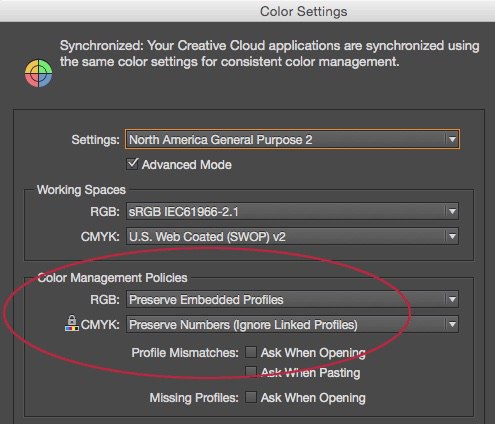This screenshot has height=424, width=495.
Task: Open the Settings preset dropdown
Action: [292, 139]
